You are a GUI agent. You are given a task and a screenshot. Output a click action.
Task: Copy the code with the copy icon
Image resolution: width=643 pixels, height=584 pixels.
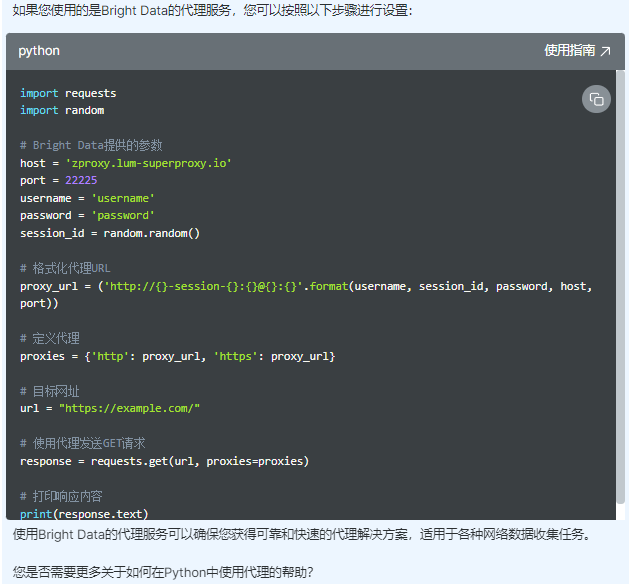click(x=596, y=99)
